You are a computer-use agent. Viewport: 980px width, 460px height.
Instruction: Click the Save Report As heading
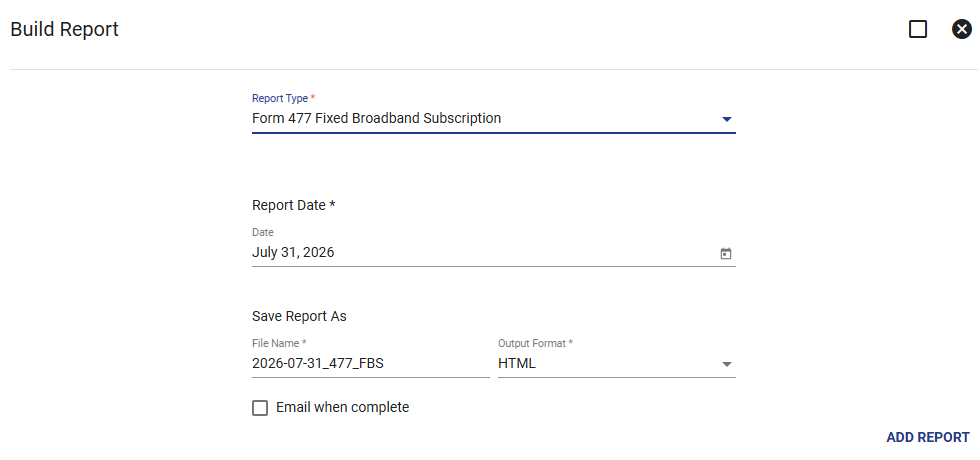[x=299, y=316]
